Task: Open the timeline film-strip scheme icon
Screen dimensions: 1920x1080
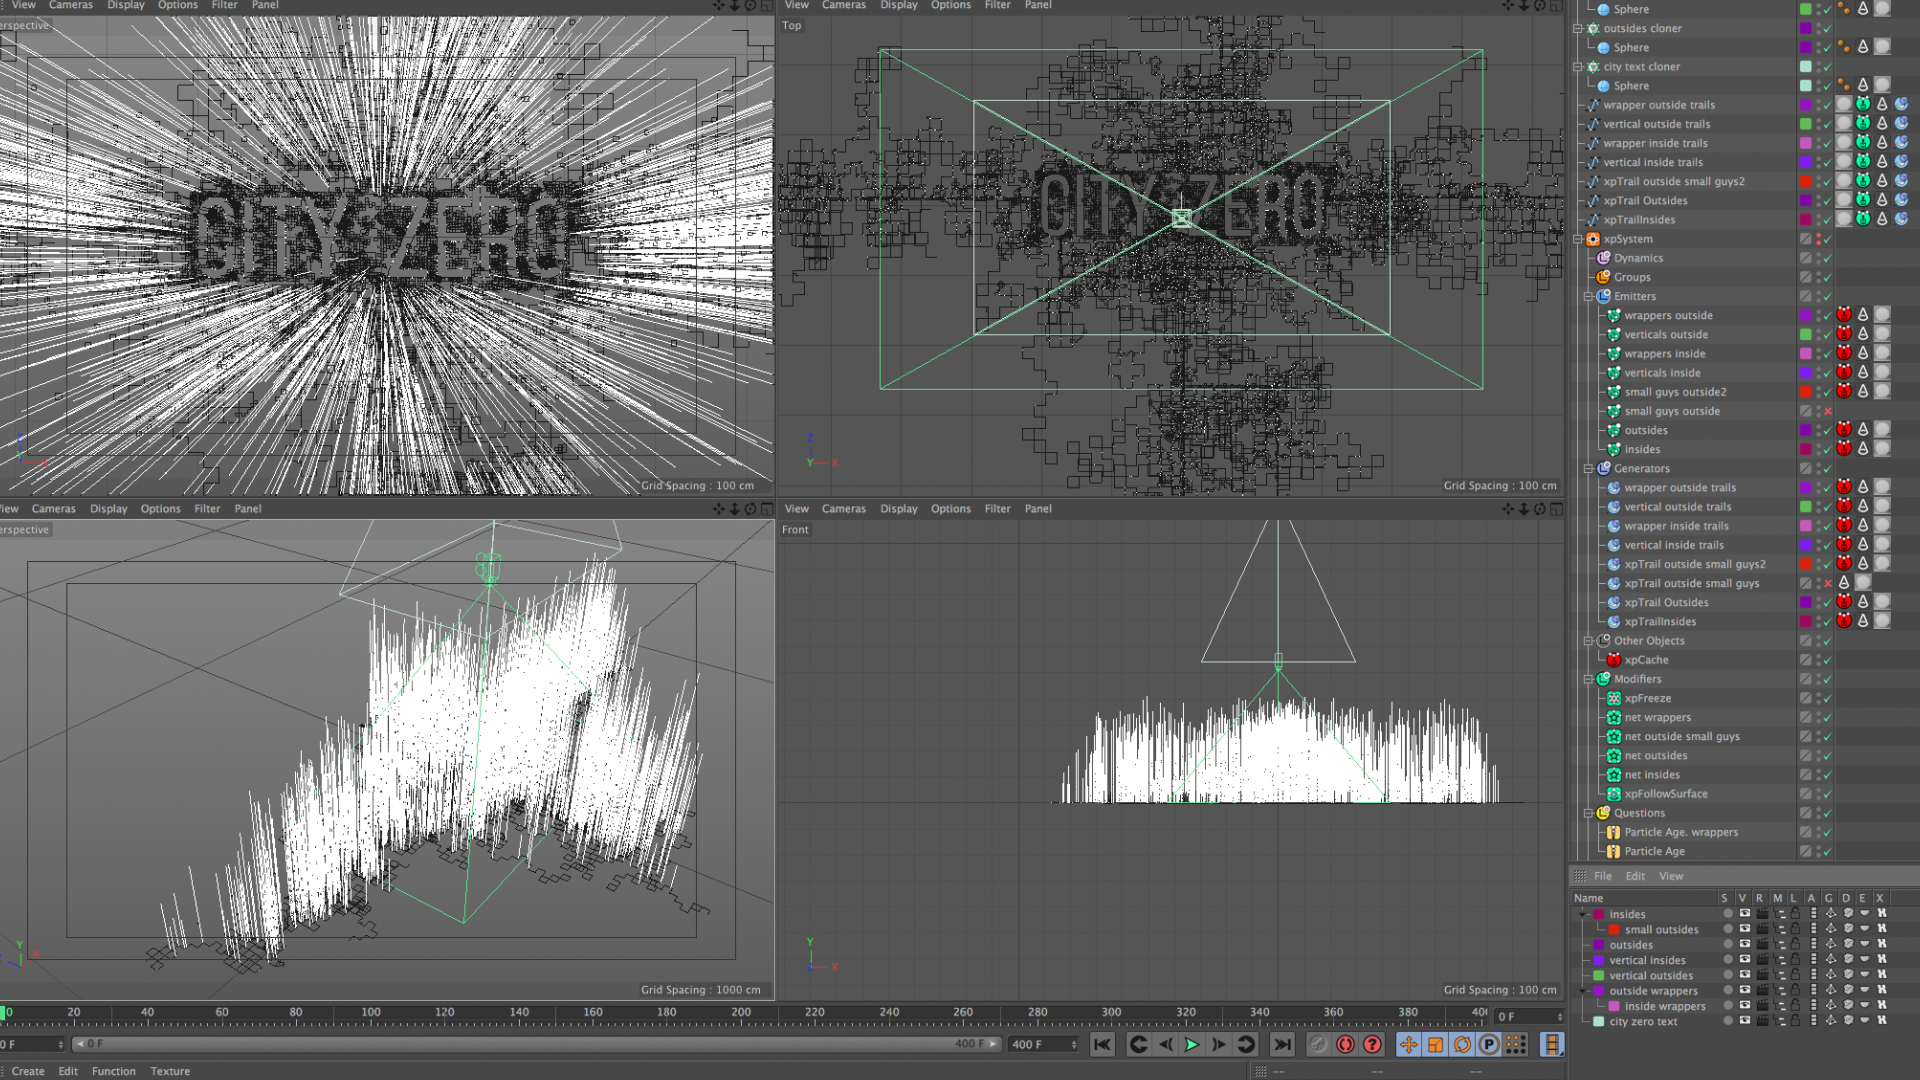Action: pos(1552,1044)
